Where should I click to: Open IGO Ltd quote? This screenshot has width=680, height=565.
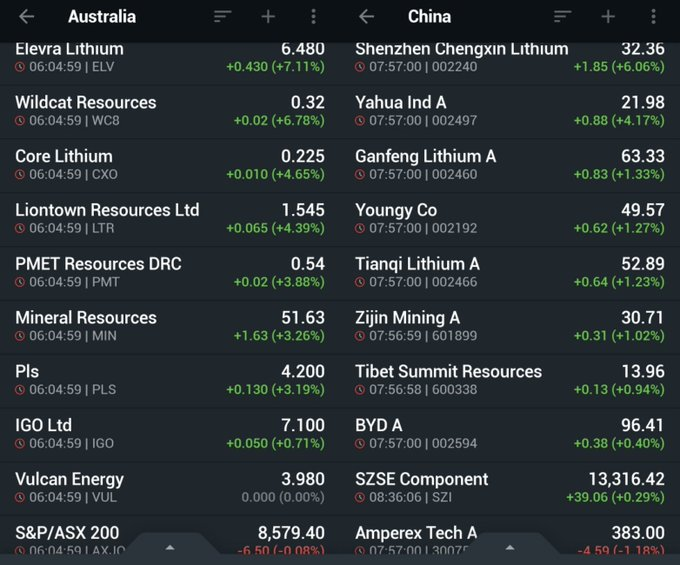pyautogui.click(x=170, y=434)
